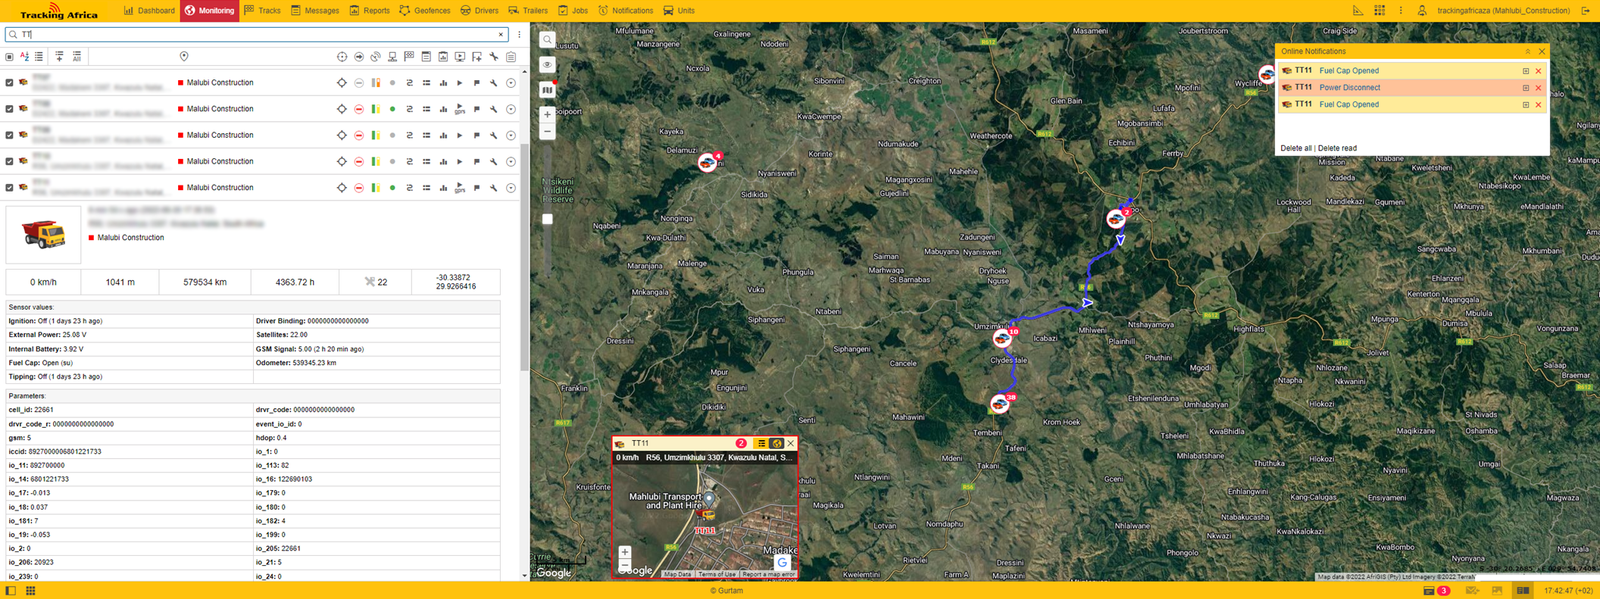1600x599 pixels.
Task: Open search options three-dot menu
Action: (519, 34)
